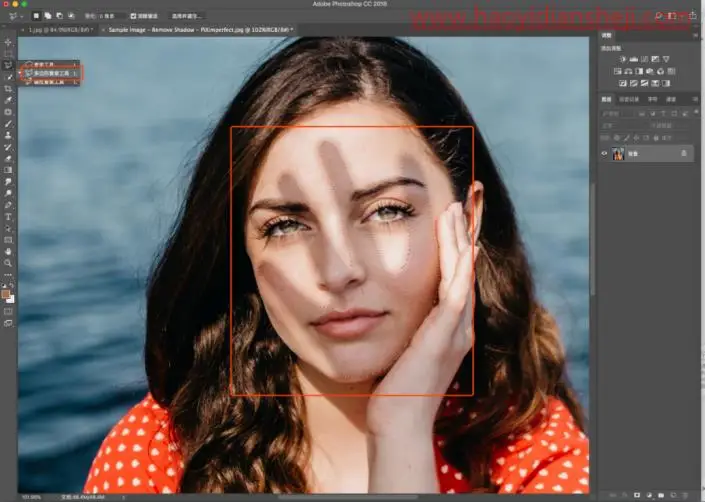The height and width of the screenshot is (502, 705).
Task: Create a new layer from Layers panel
Action: pyautogui.click(x=673, y=495)
